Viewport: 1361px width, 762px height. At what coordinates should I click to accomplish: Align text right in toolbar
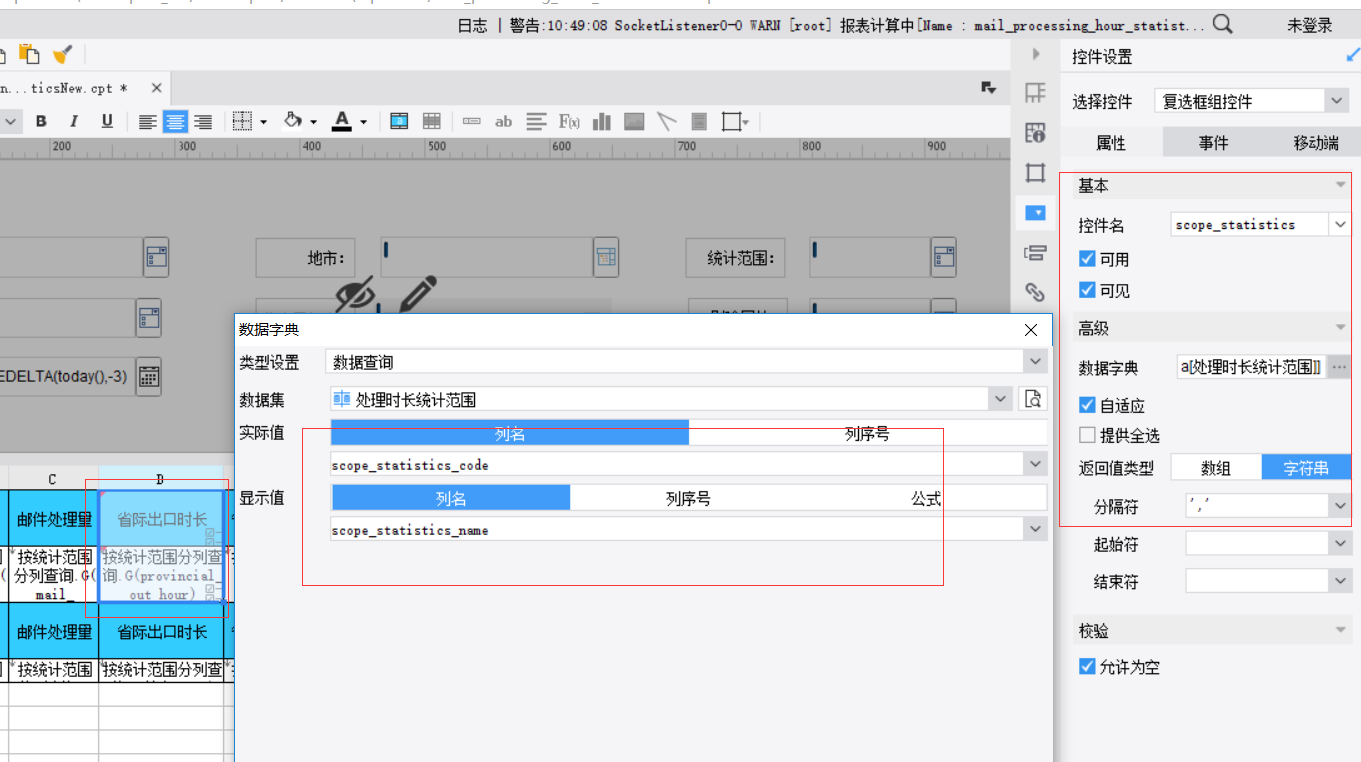(203, 122)
